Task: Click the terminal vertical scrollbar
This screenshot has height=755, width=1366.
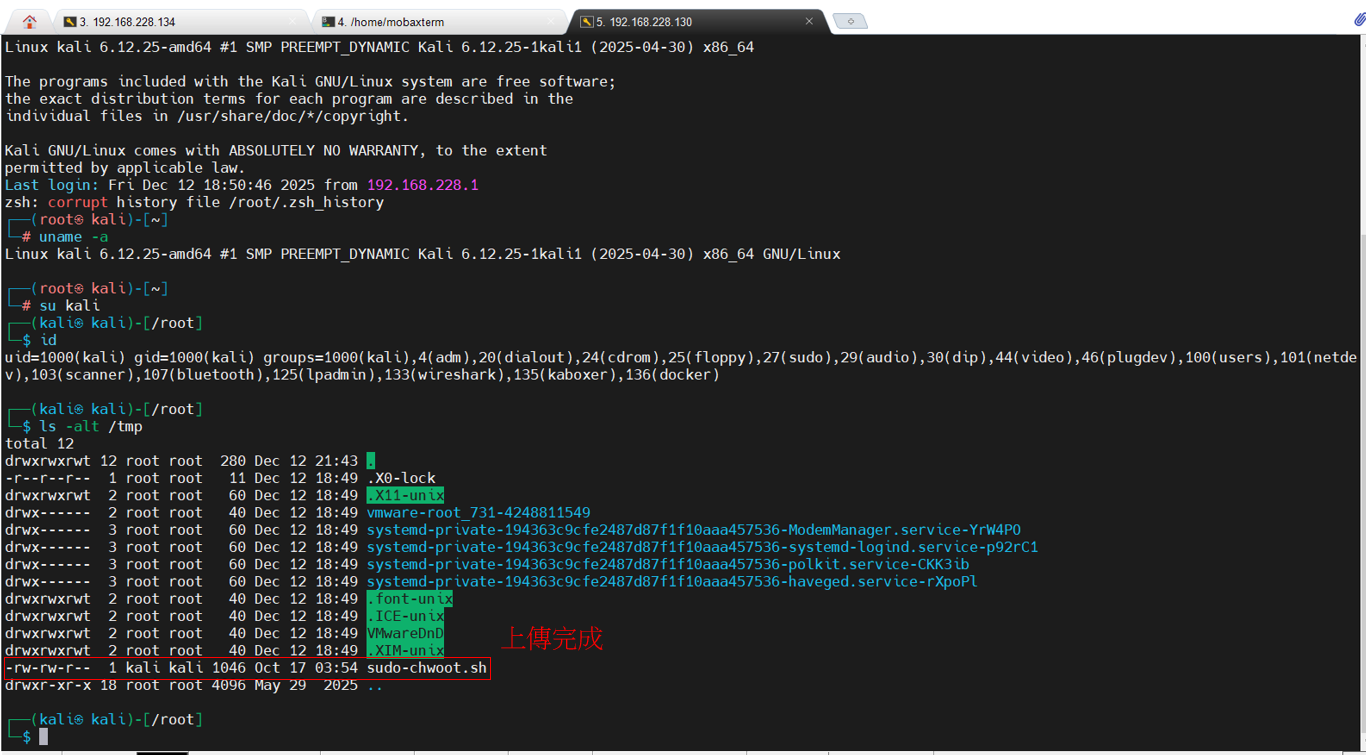Action: (x=1361, y=390)
